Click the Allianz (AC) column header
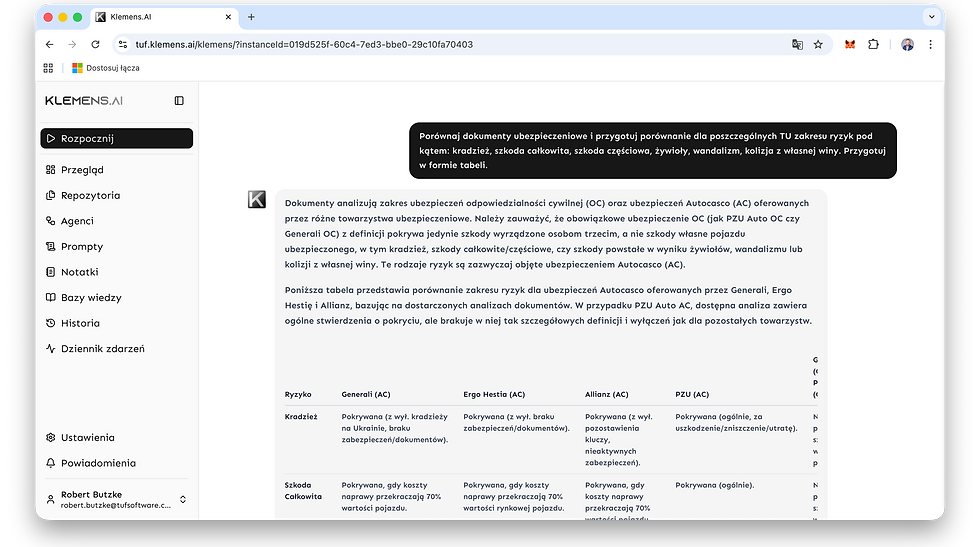Viewport: 980px width, 547px height. (x=607, y=394)
